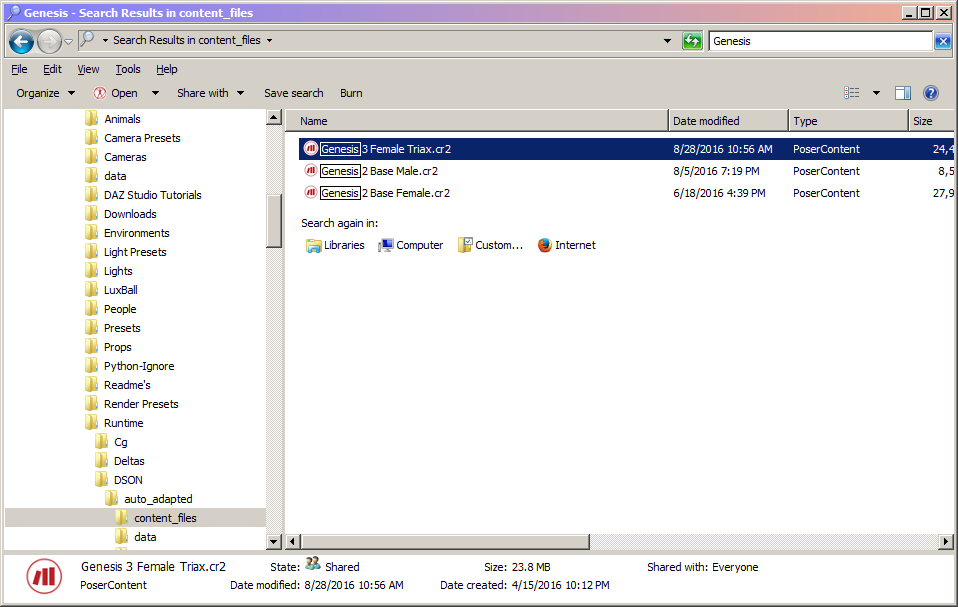The height and width of the screenshot is (607, 958).
Task: Open the Help menu
Action: click(166, 69)
